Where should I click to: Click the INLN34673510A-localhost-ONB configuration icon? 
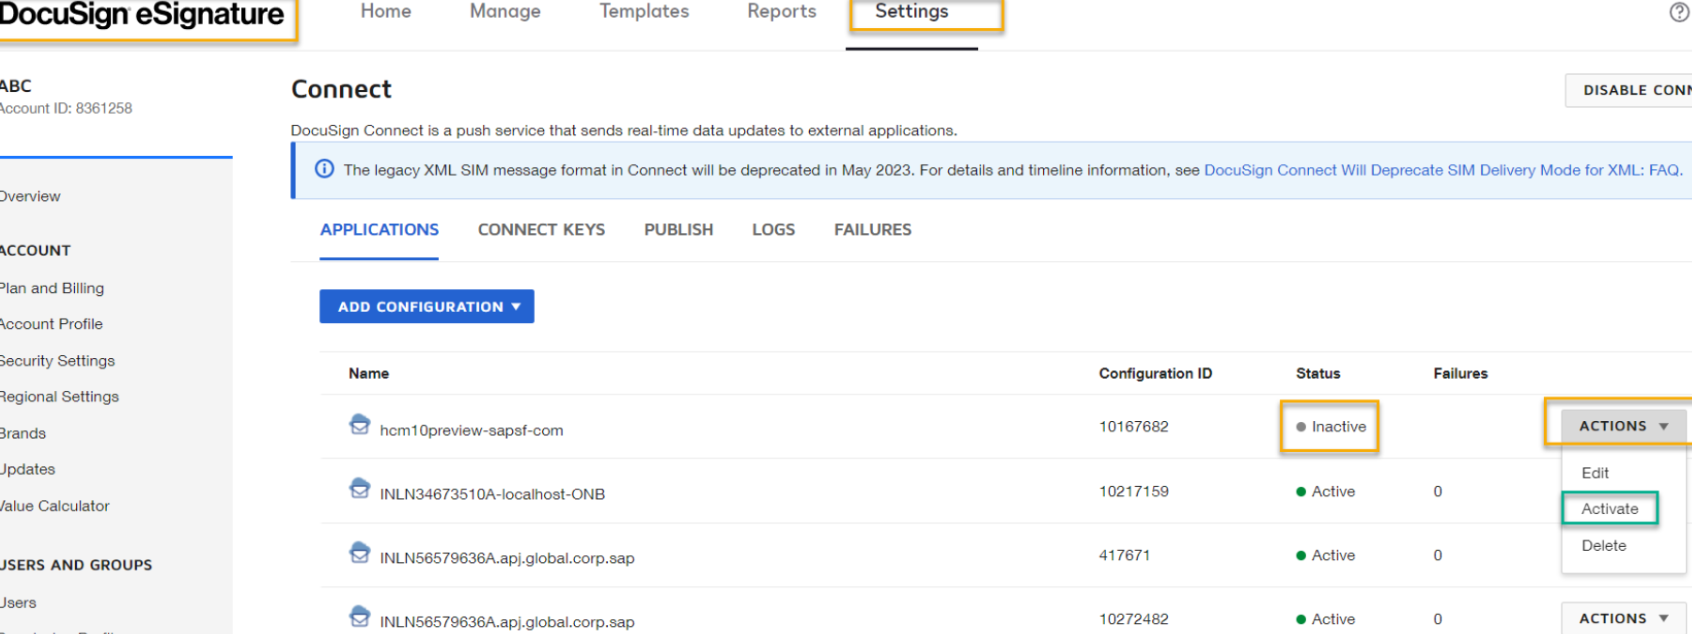pyautogui.click(x=360, y=488)
